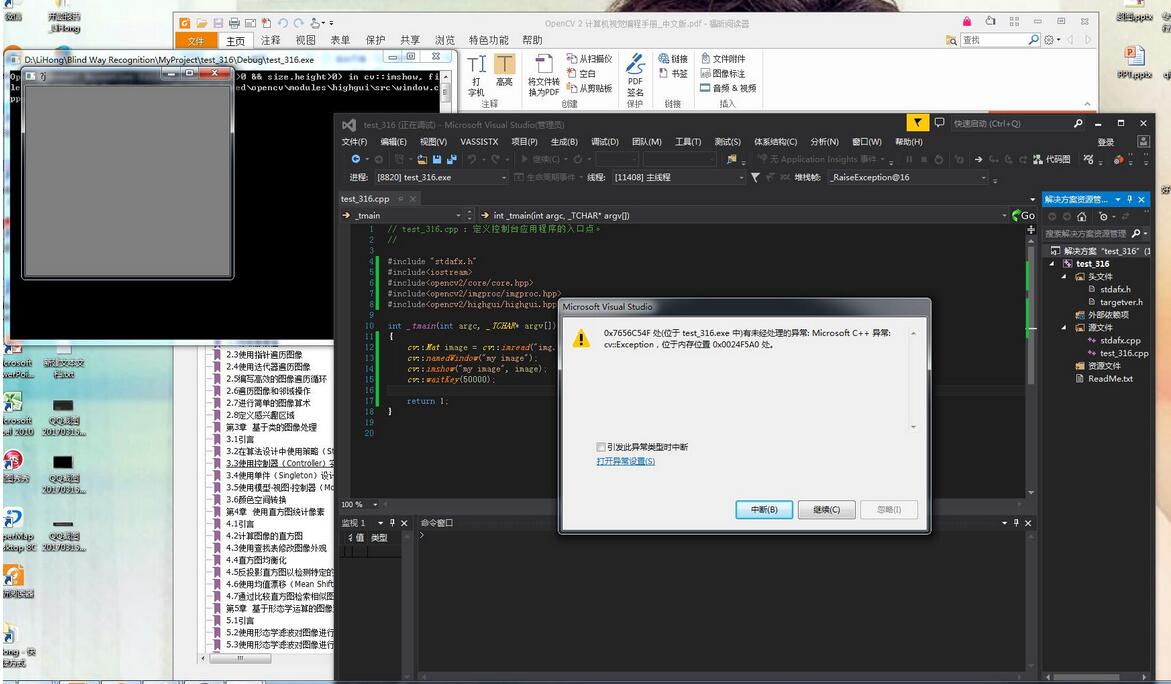
Task: Click the dialog message scroll down arrow
Action: click(x=913, y=426)
